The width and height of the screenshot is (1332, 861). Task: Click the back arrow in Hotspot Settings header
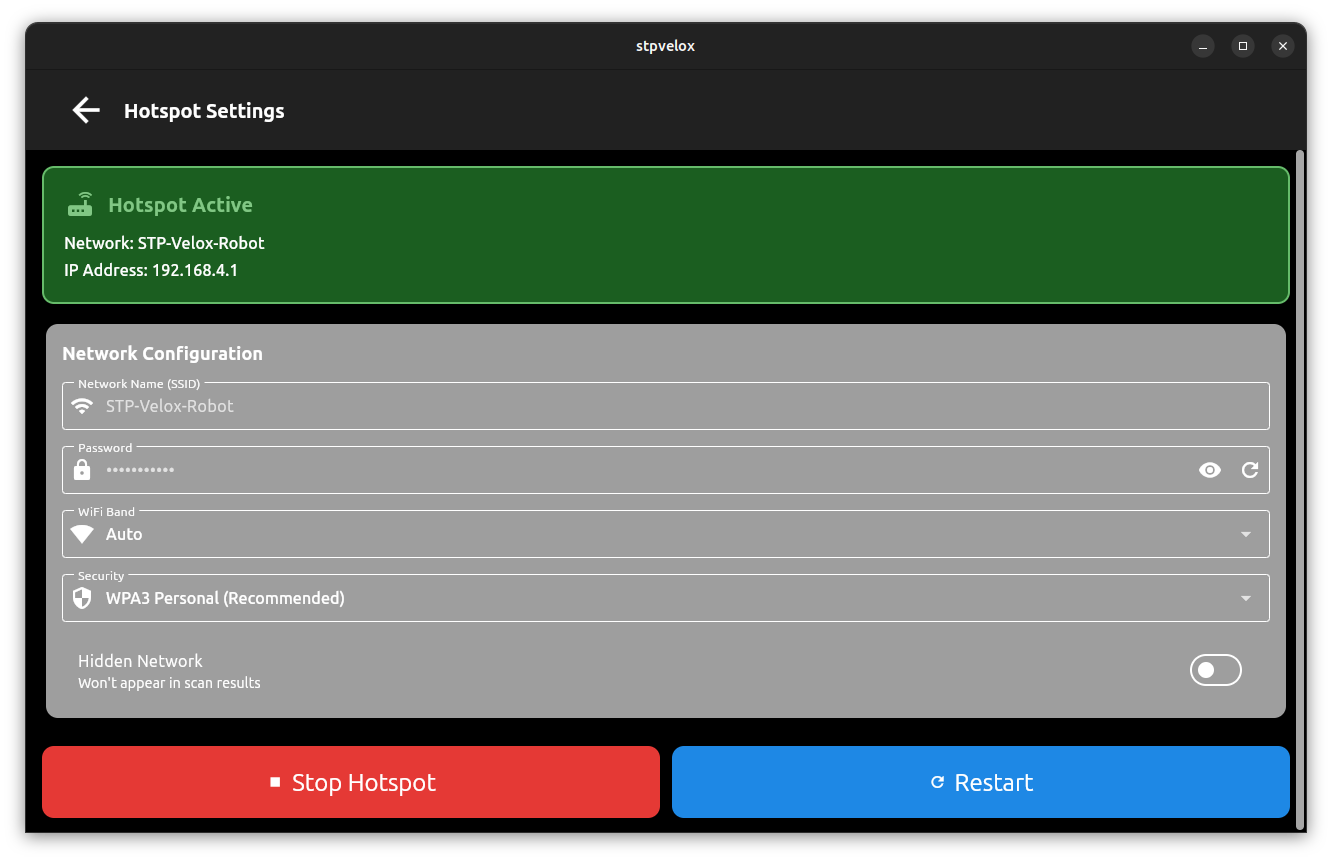pos(86,110)
